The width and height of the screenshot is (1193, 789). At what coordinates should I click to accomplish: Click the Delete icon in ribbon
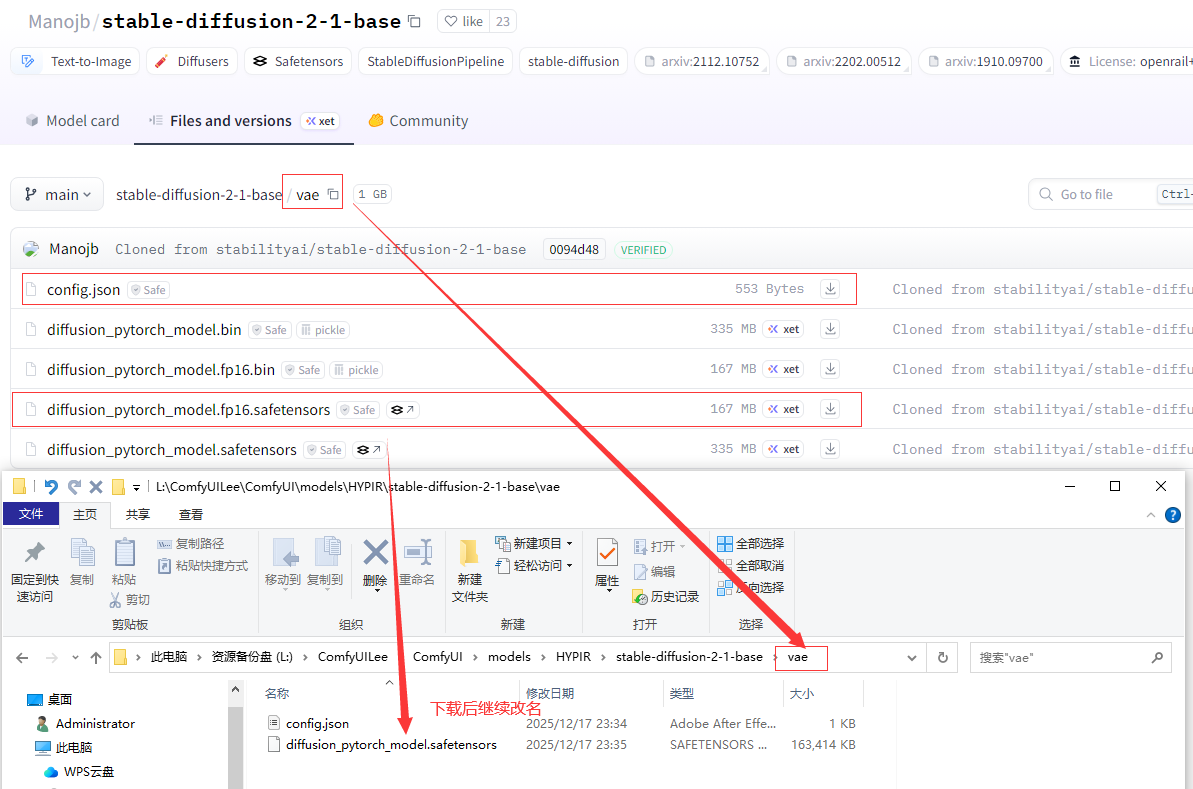point(375,562)
